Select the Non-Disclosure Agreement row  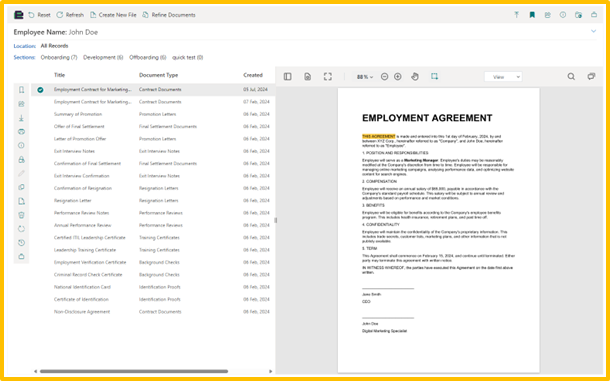(x=153, y=312)
